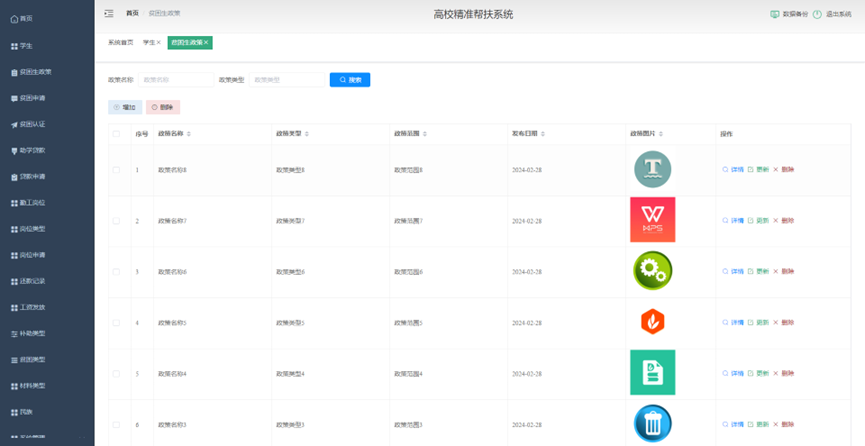Open the orange hexagon image in 政策名称5 row

click(653, 322)
